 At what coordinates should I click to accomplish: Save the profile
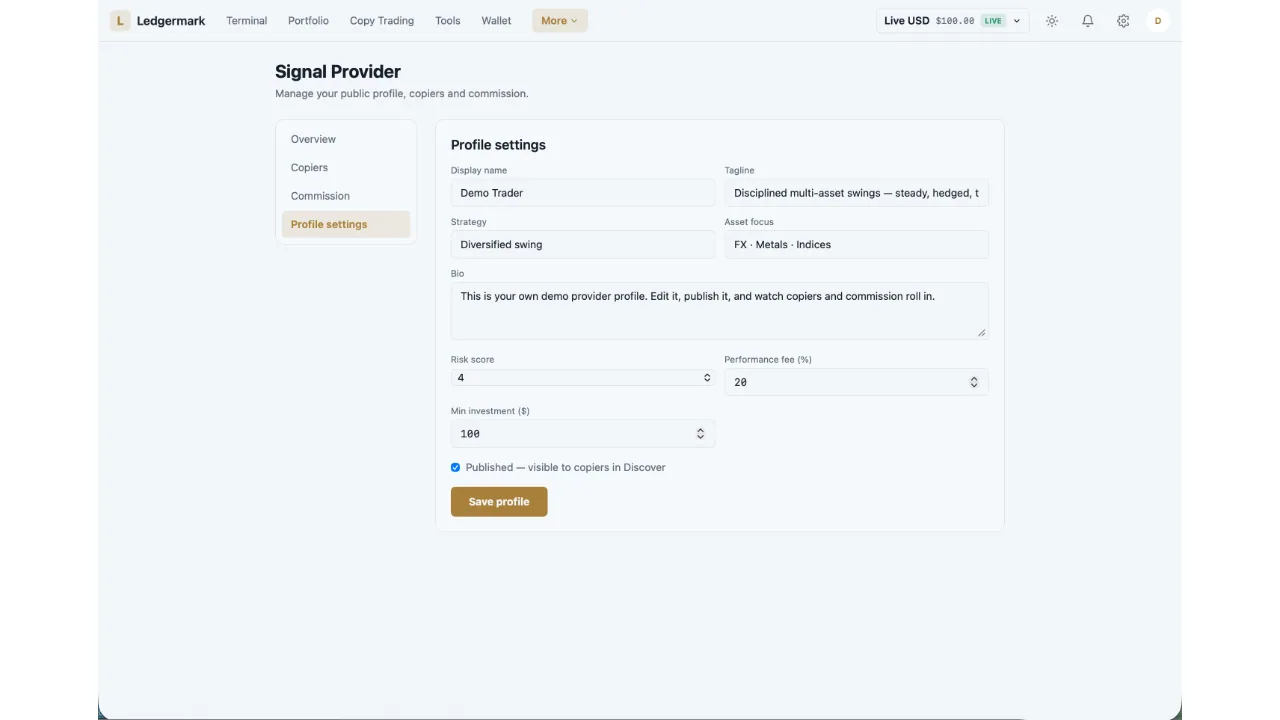point(499,501)
